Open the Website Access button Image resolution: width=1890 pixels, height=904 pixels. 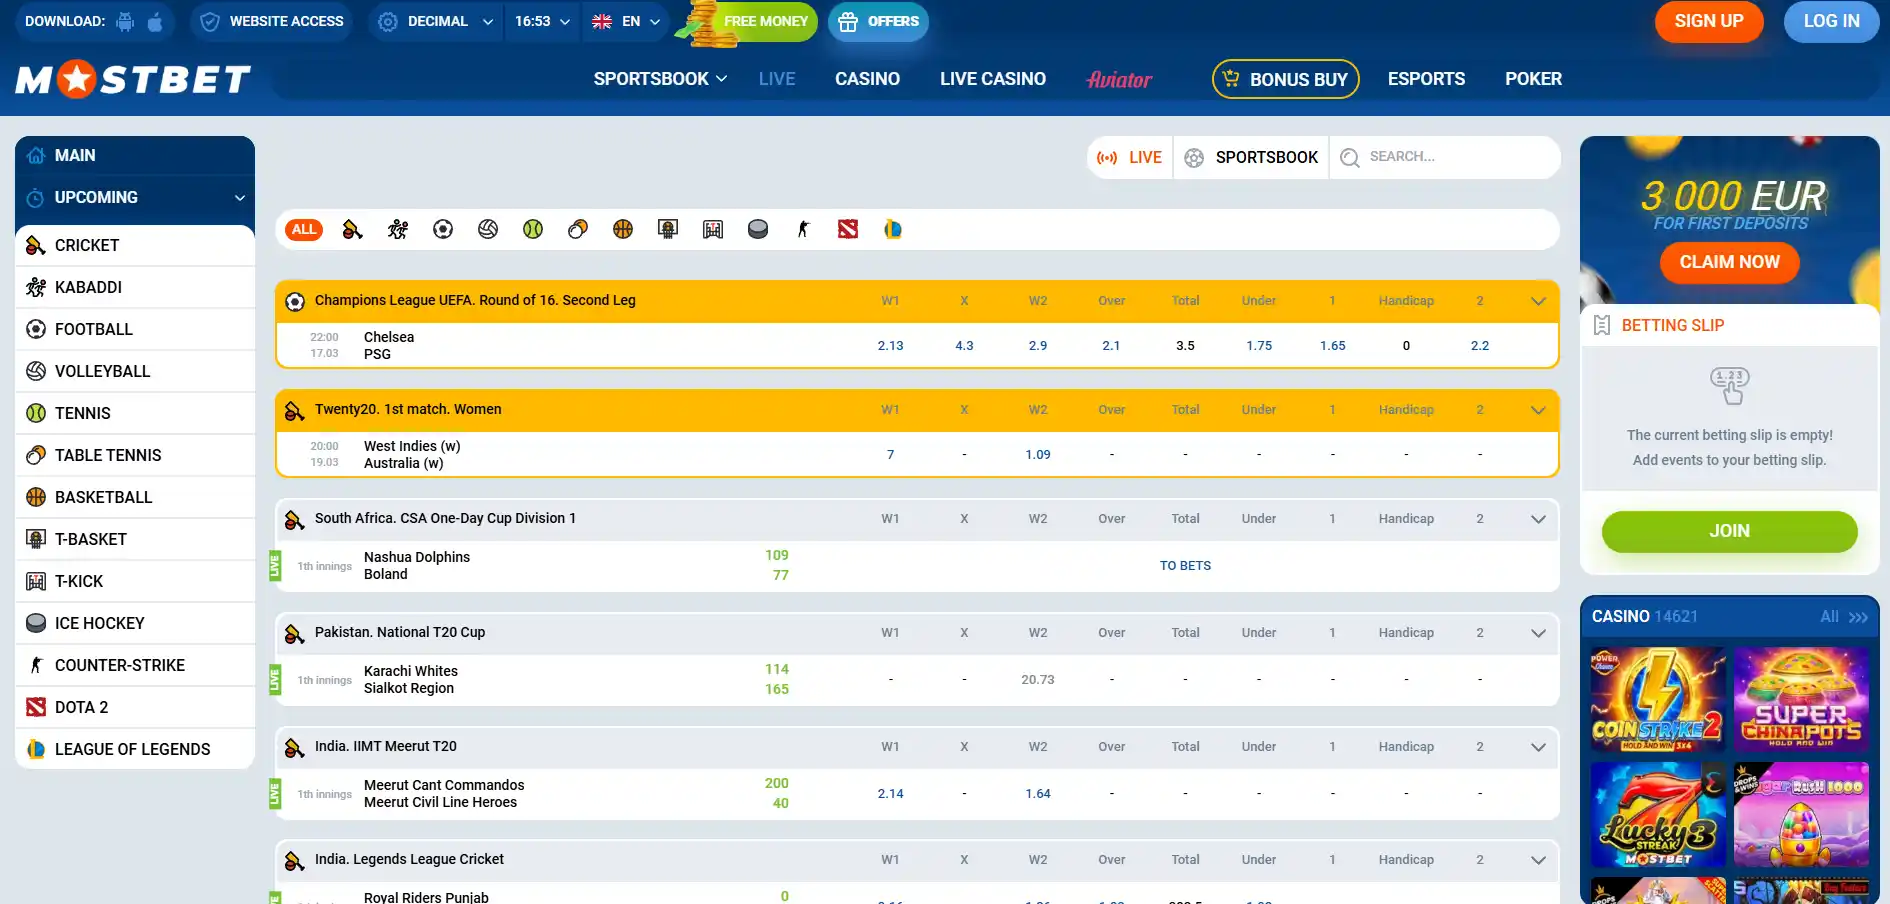(271, 21)
